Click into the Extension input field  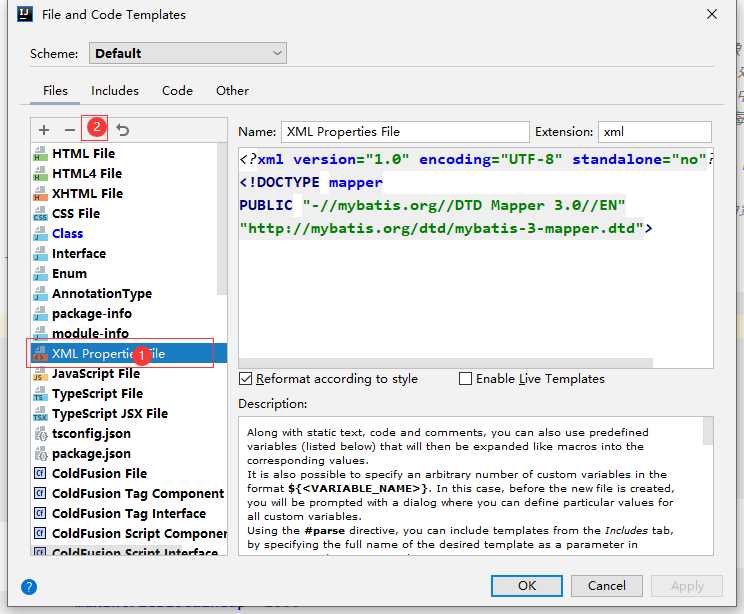[655, 132]
